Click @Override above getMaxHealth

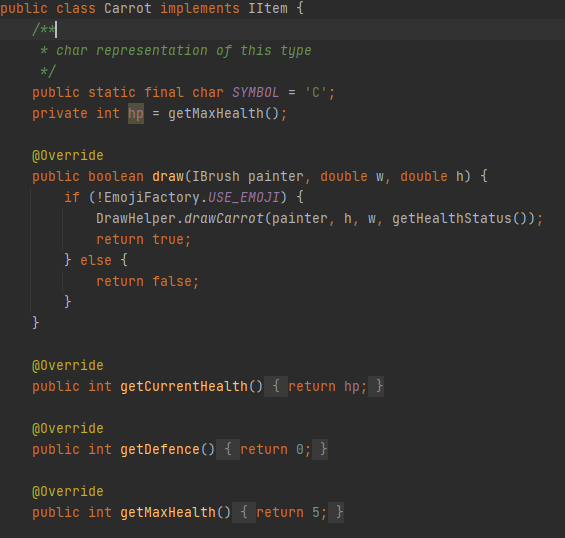pos(68,492)
